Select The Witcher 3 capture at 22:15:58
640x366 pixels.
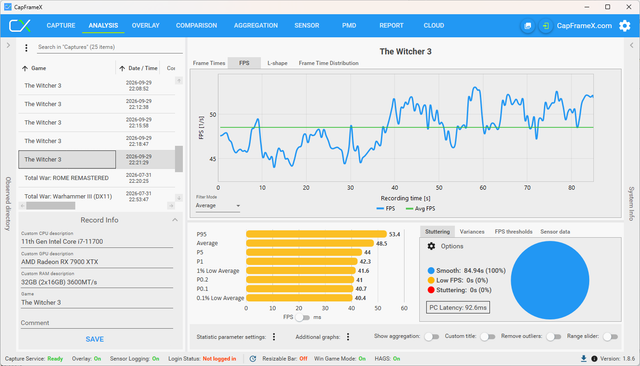(97, 122)
